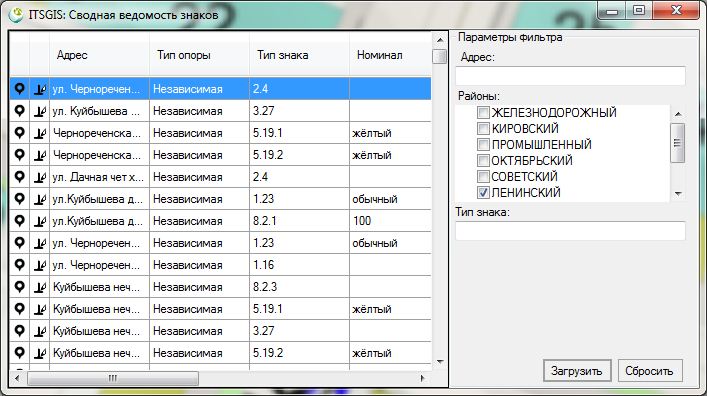Select the '100' nominal cell
The width and height of the screenshot is (707, 396).
[x=390, y=221]
